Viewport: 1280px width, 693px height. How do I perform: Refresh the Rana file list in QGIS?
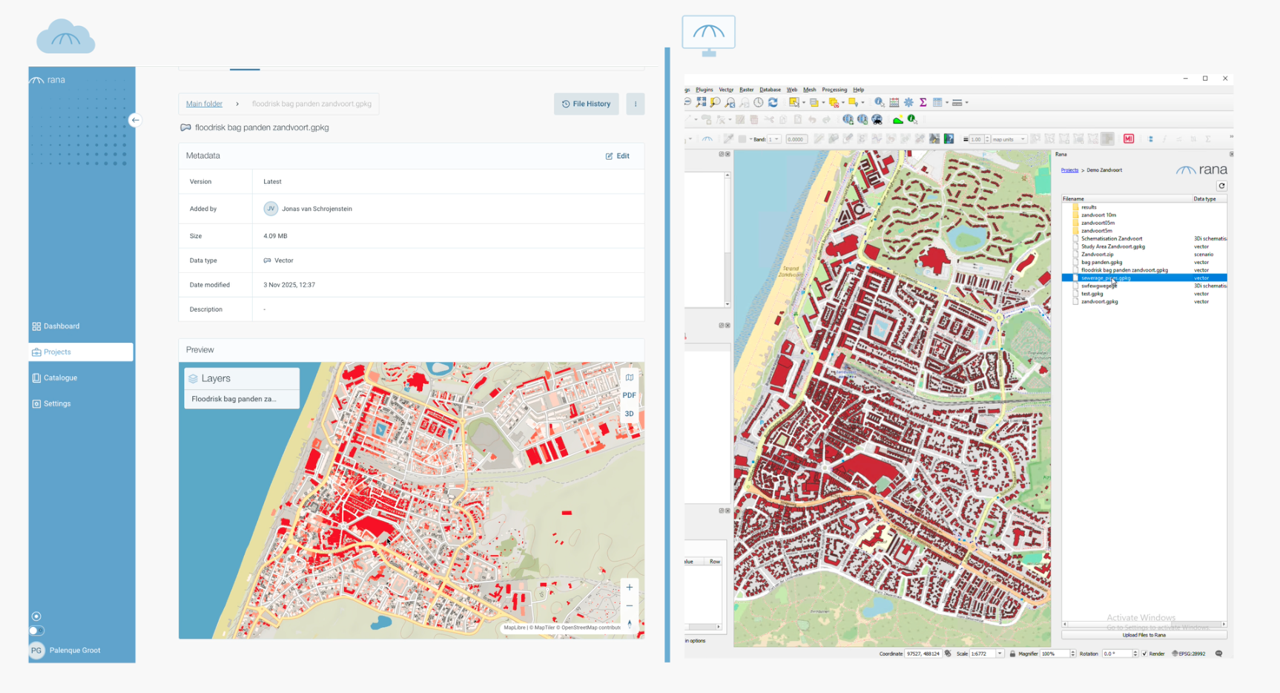1221,186
